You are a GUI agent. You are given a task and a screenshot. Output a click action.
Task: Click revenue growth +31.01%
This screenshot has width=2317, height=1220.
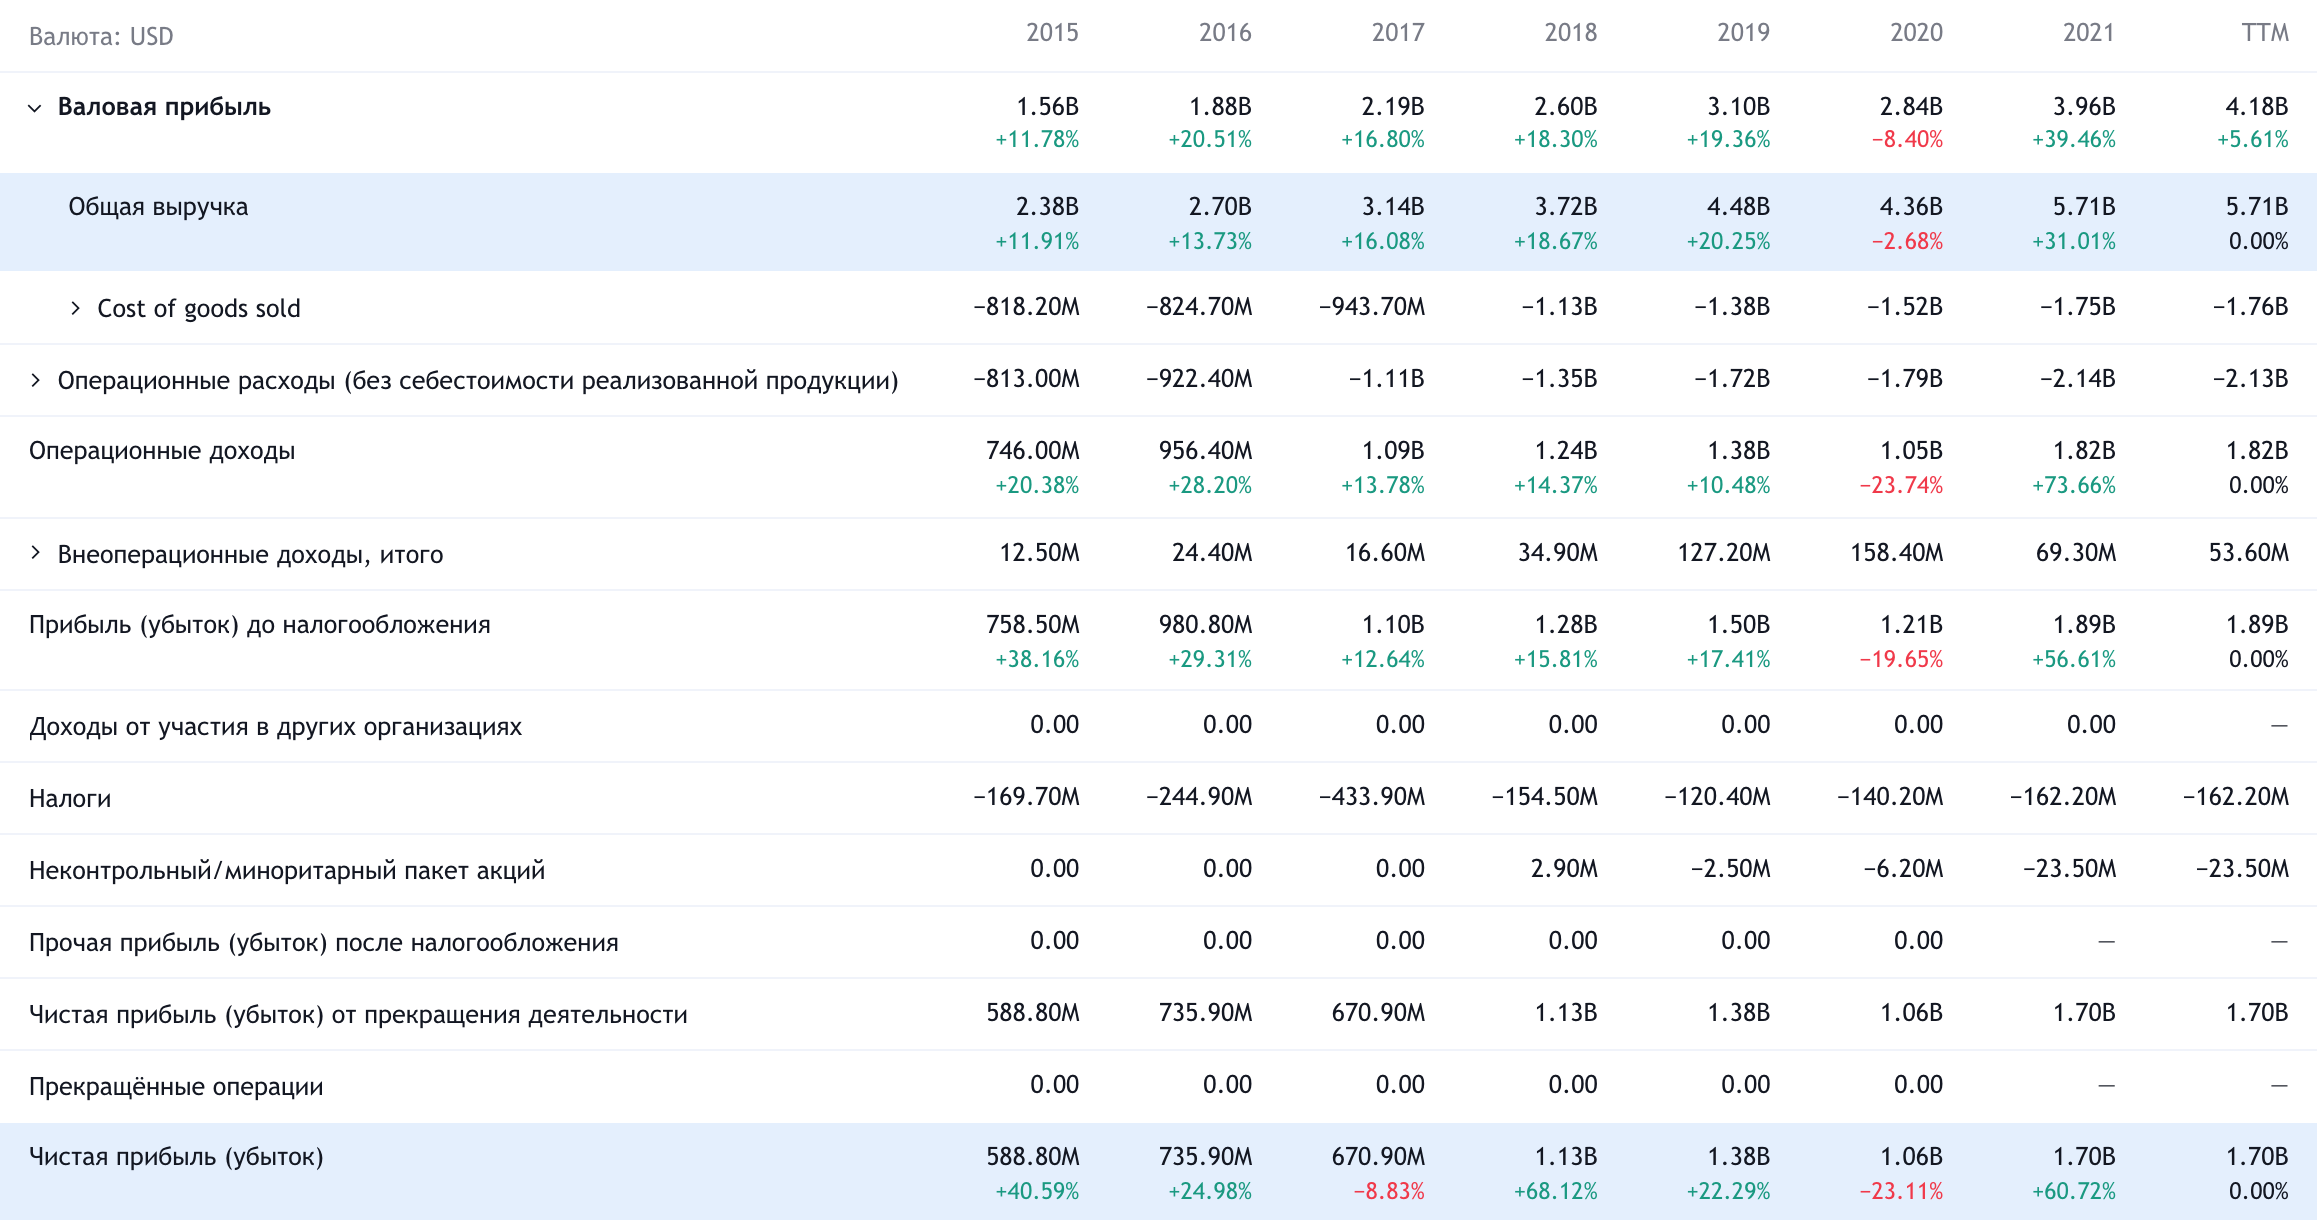coord(2074,241)
